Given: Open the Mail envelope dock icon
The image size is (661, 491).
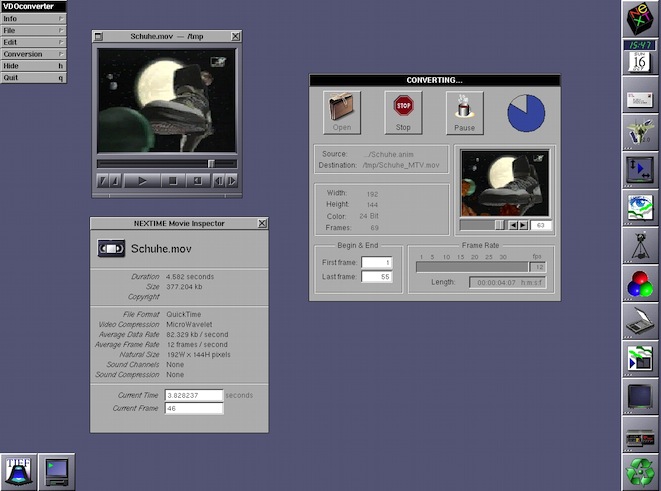Looking at the screenshot, I should click(640, 94).
